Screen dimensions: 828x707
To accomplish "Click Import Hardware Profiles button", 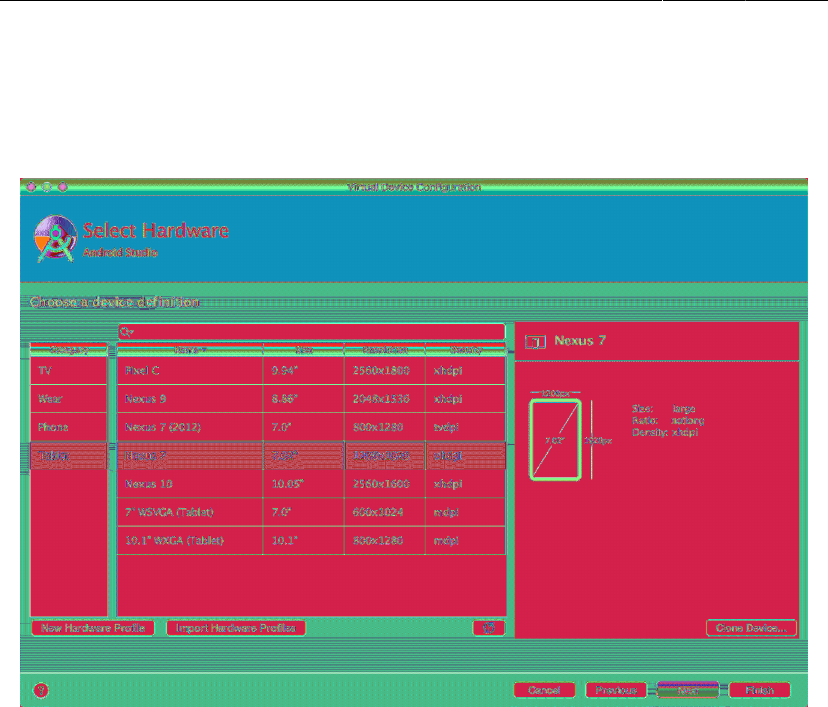I will (x=236, y=628).
